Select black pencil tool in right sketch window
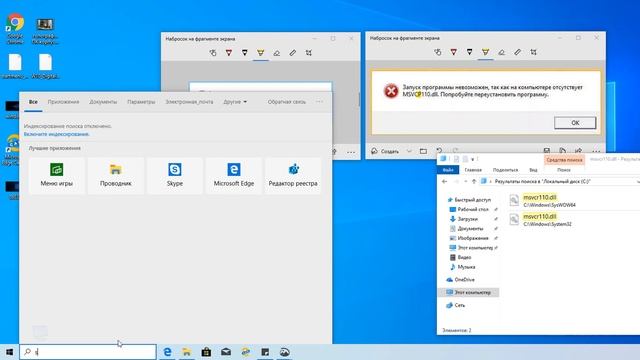This screenshot has height=360, width=640. [x=469, y=52]
